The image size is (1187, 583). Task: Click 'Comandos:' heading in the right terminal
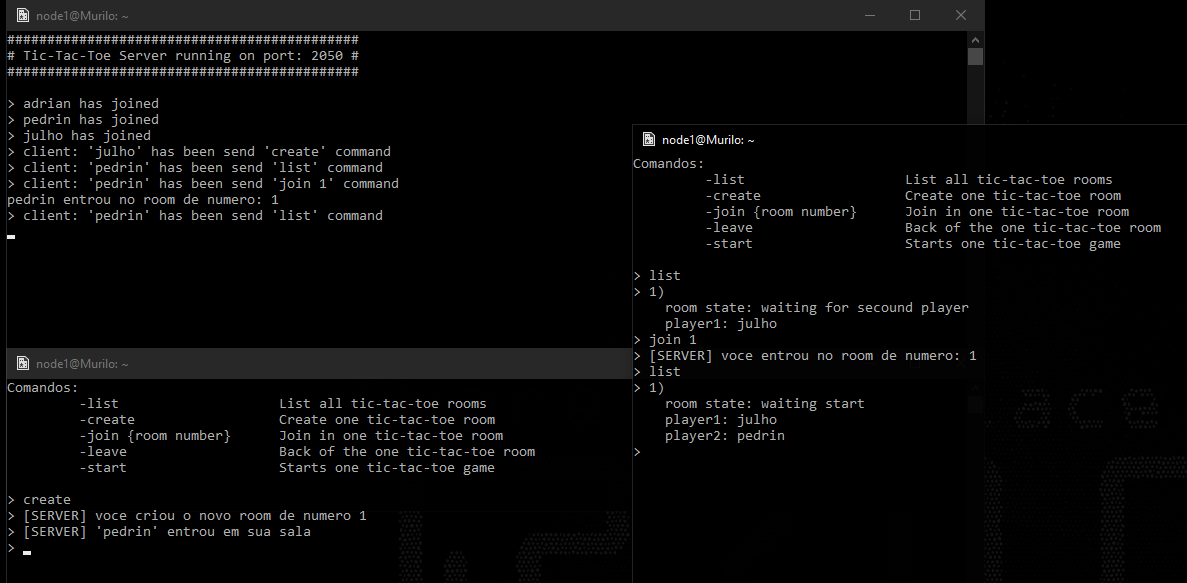pyautogui.click(x=668, y=164)
